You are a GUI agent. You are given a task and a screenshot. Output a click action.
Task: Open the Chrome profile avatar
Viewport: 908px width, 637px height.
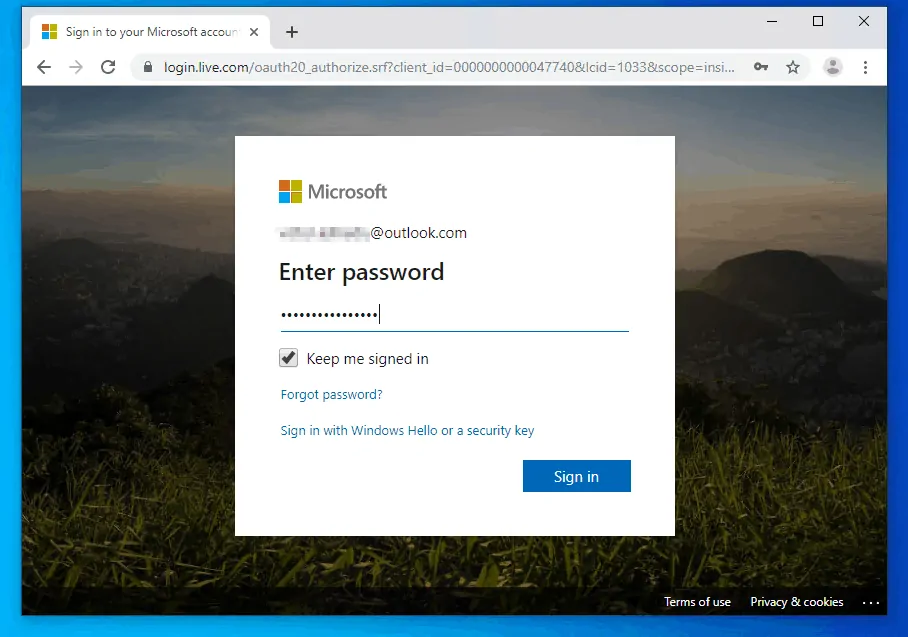(832, 68)
